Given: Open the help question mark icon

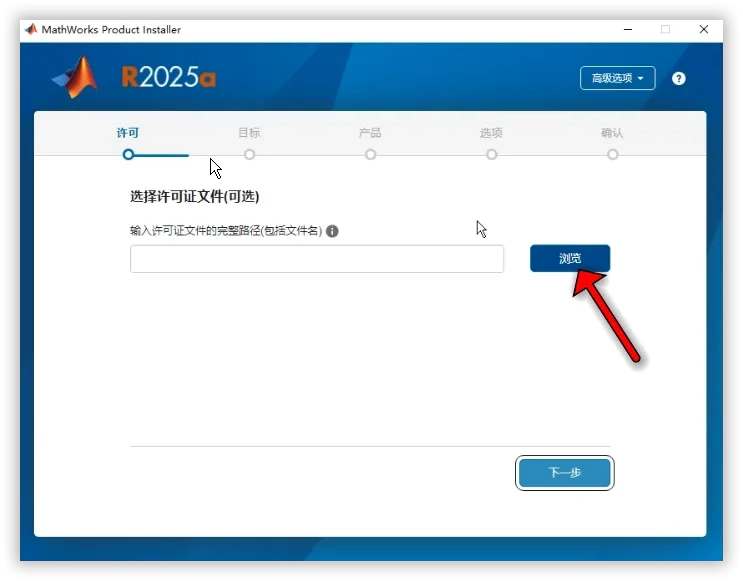Looking at the screenshot, I should pos(679,78).
